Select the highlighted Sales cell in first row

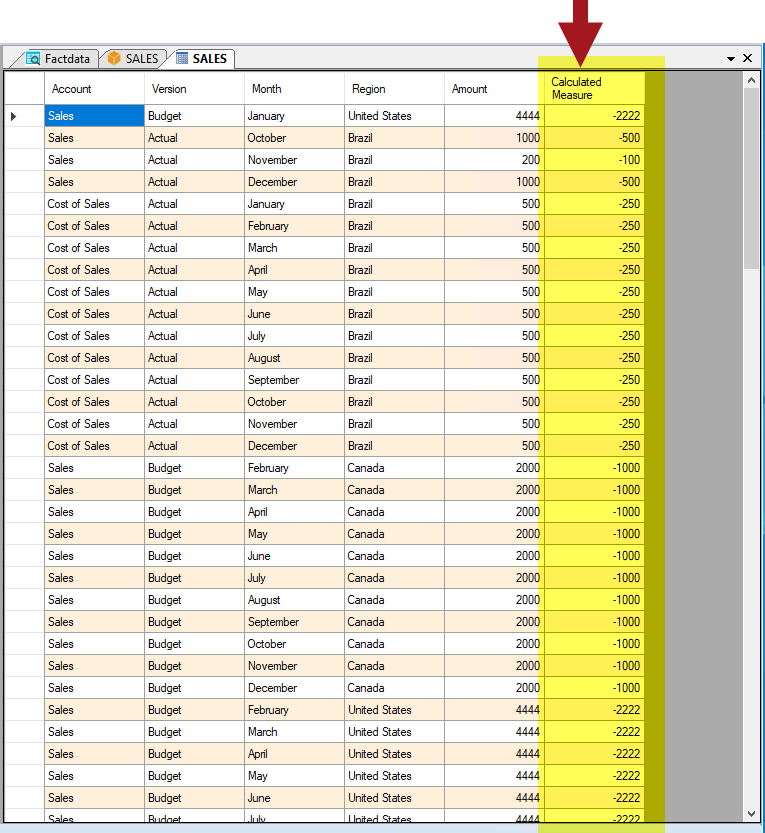coord(94,117)
